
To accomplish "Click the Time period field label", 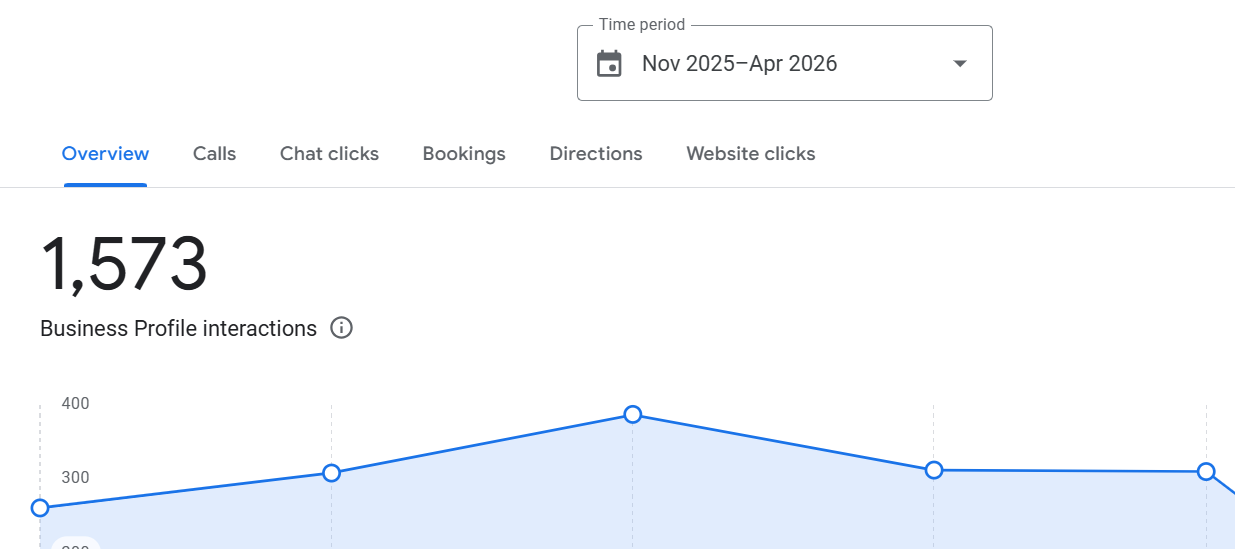I will [x=642, y=25].
